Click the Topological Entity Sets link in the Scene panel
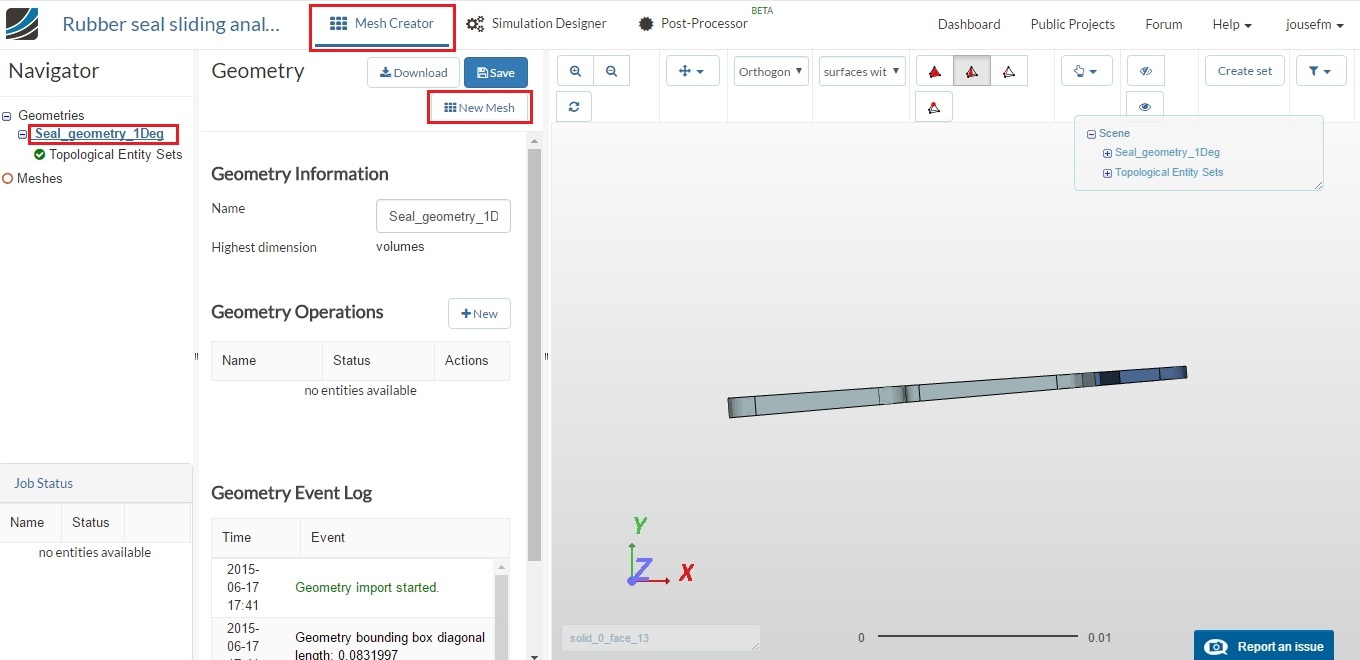The height and width of the screenshot is (660, 1360). 1169,173
